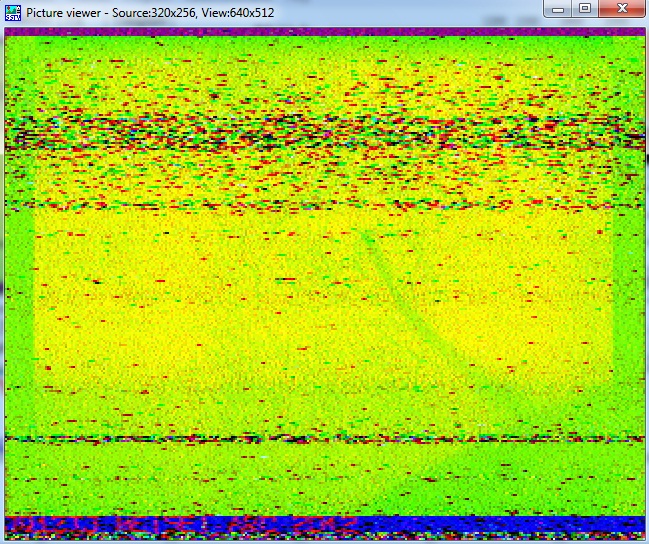Click the thin noise line above yellow rectangle
Image resolution: width=649 pixels, height=544 pixels.
[x=324, y=206]
